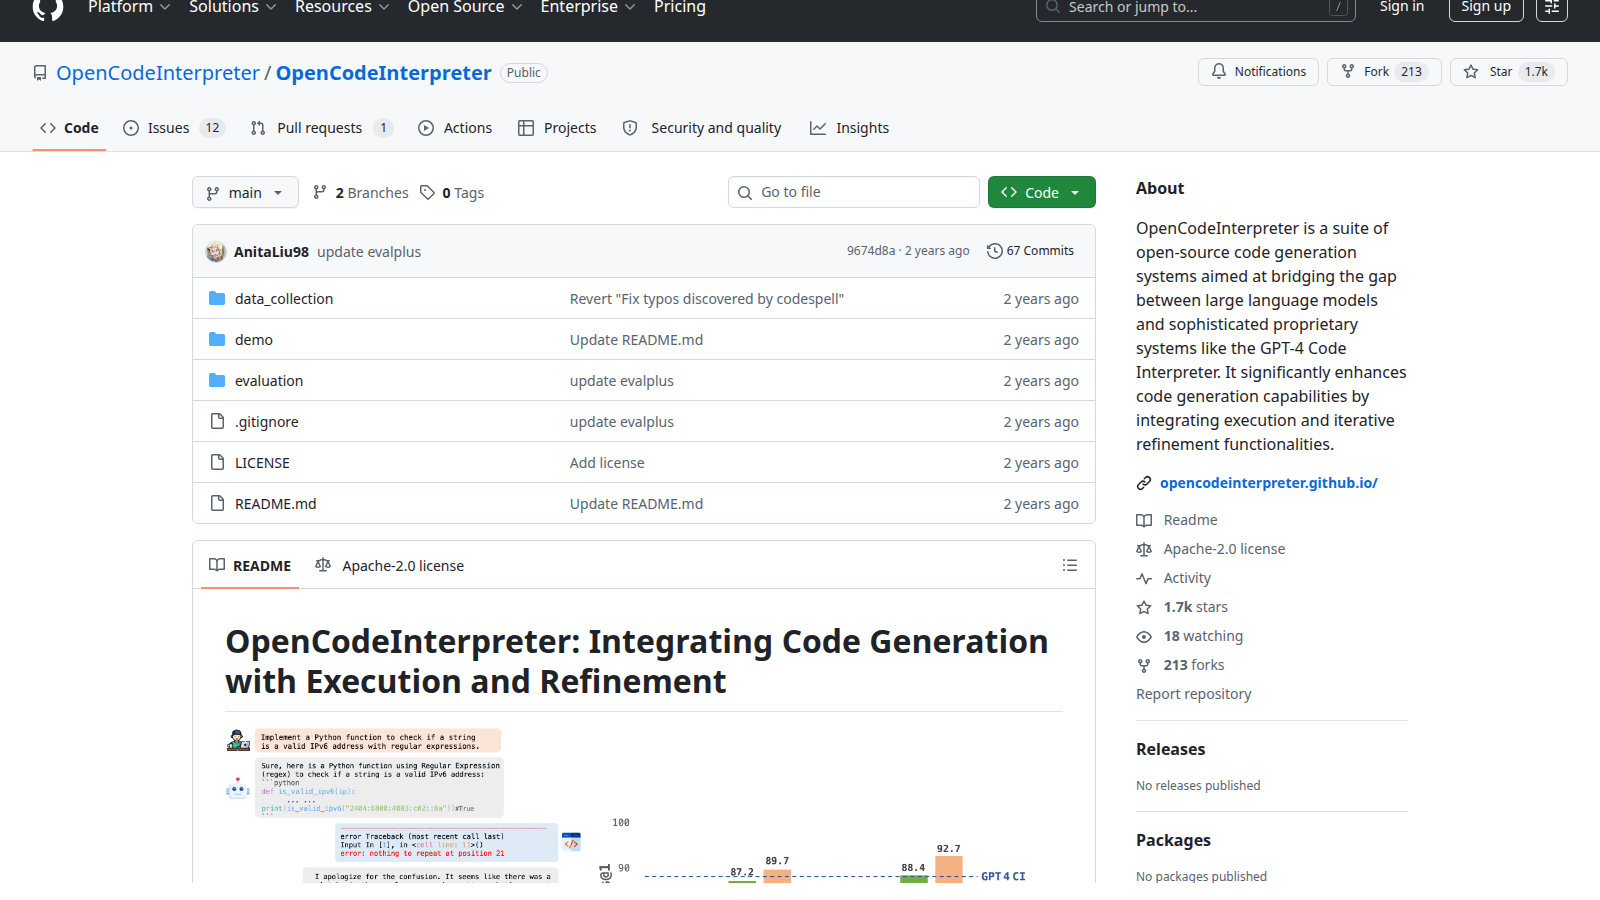The image size is (1600, 900).
Task: Expand the Enterprise dropdown
Action: 588,7
